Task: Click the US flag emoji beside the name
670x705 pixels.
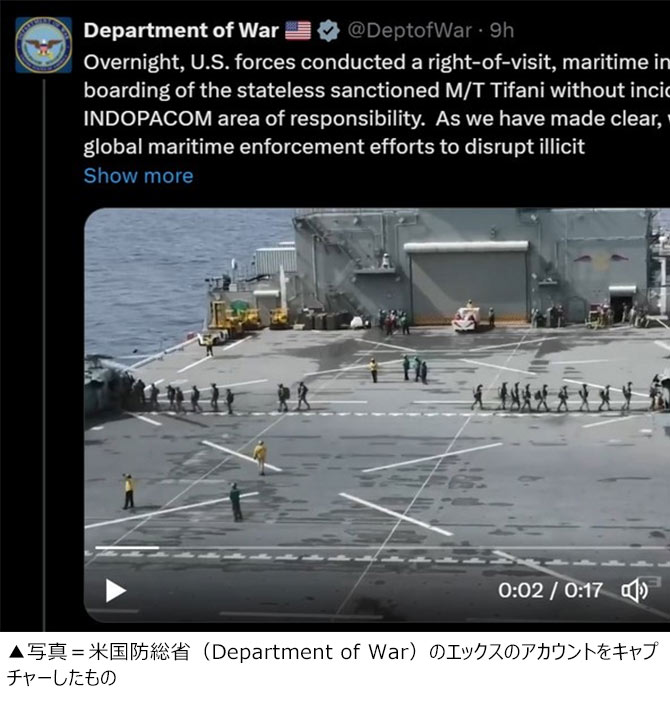Action: 298,31
